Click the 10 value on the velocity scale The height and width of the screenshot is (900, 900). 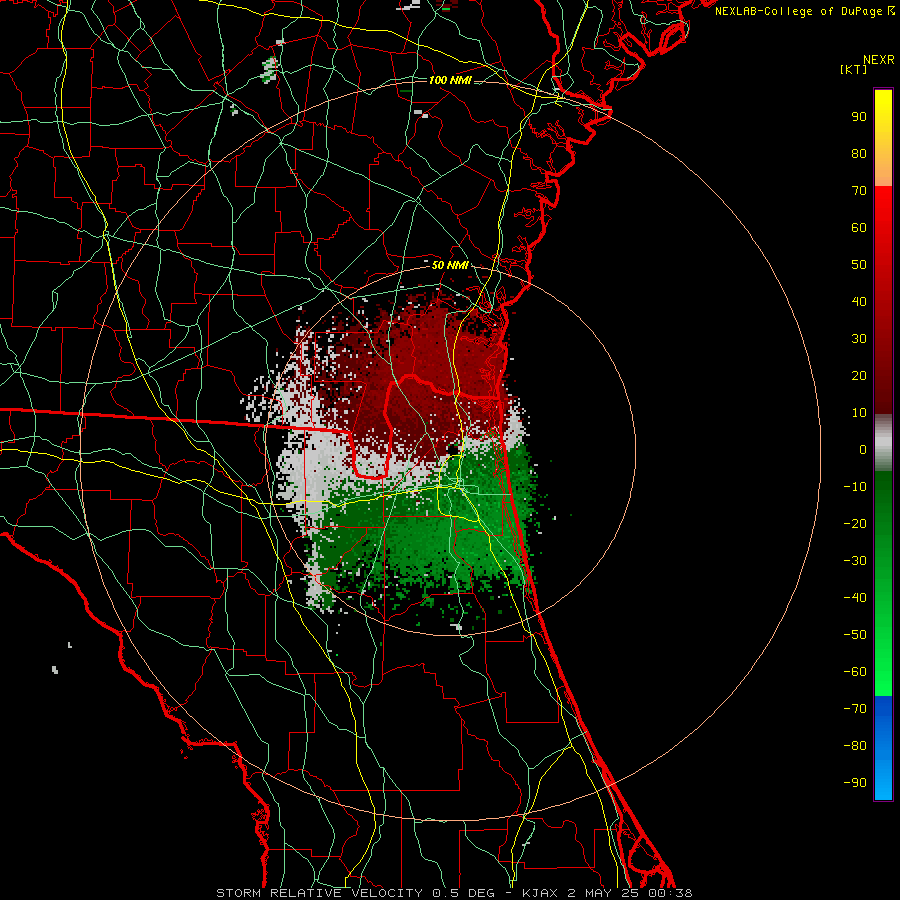tap(859, 413)
